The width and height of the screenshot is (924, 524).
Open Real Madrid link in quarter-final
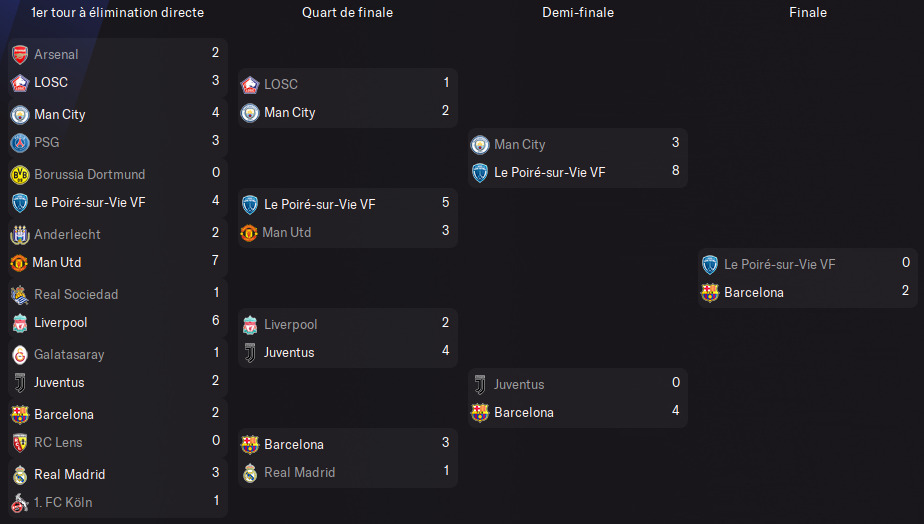(299, 473)
